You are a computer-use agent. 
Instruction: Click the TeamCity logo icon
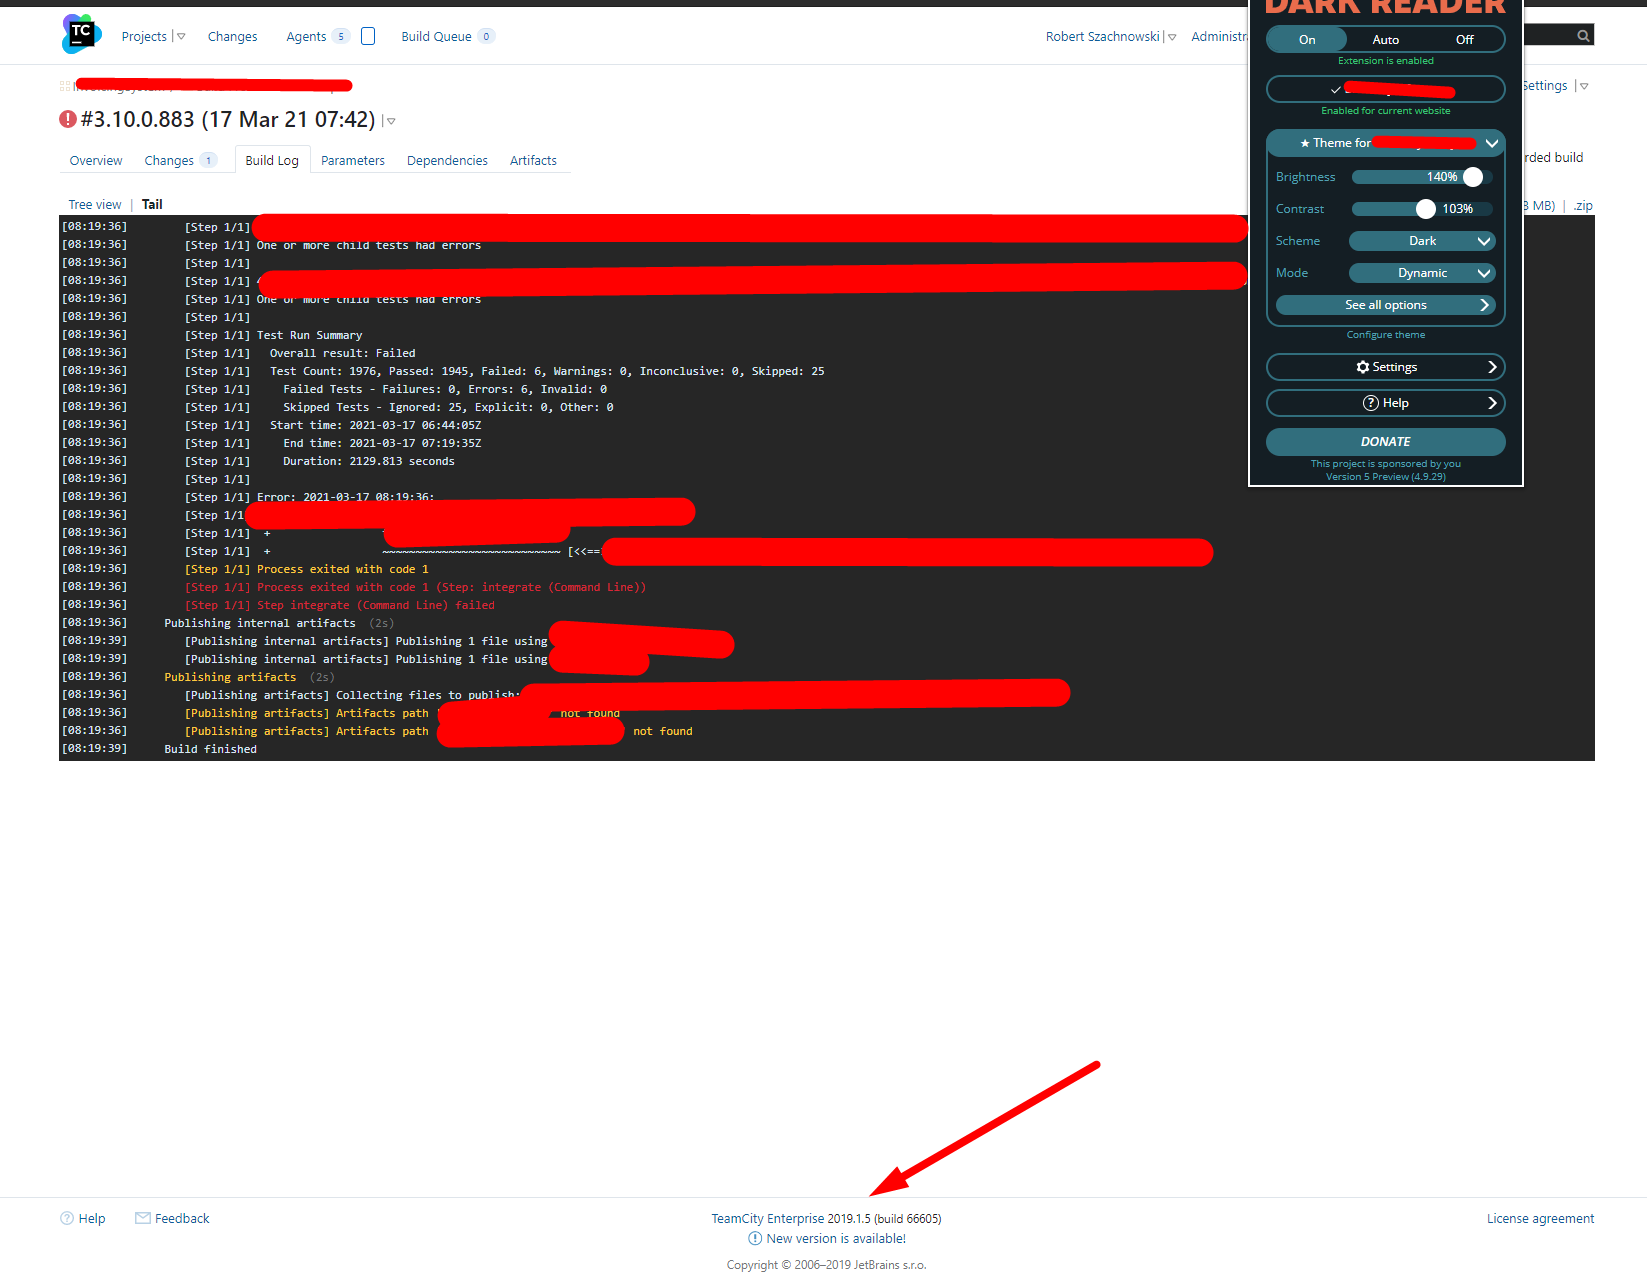point(80,33)
